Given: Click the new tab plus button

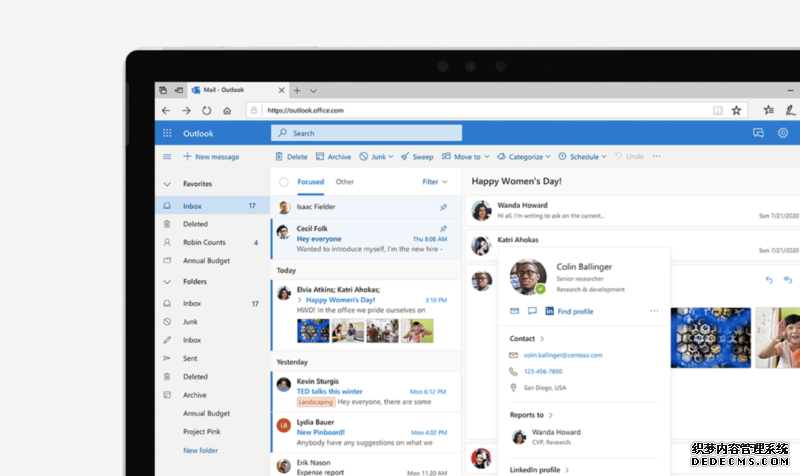Looking at the screenshot, I should 297,90.
